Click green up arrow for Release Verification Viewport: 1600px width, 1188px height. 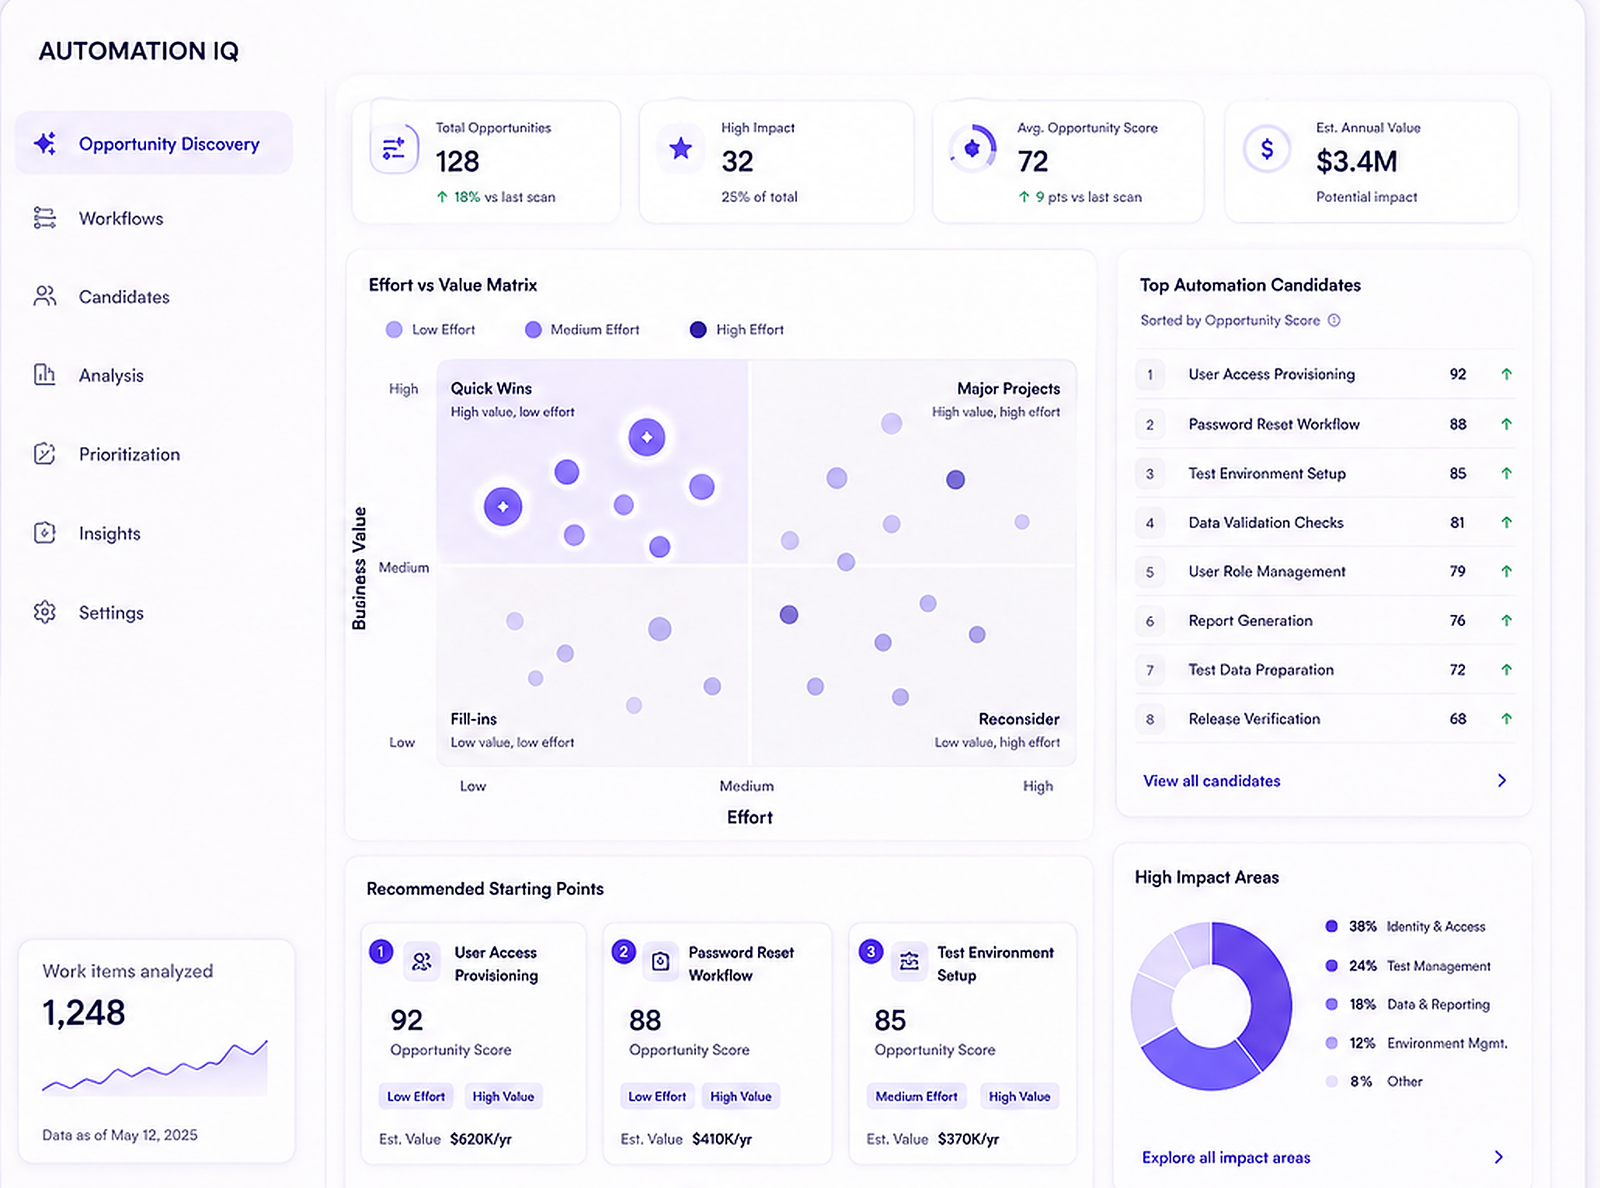pos(1506,718)
